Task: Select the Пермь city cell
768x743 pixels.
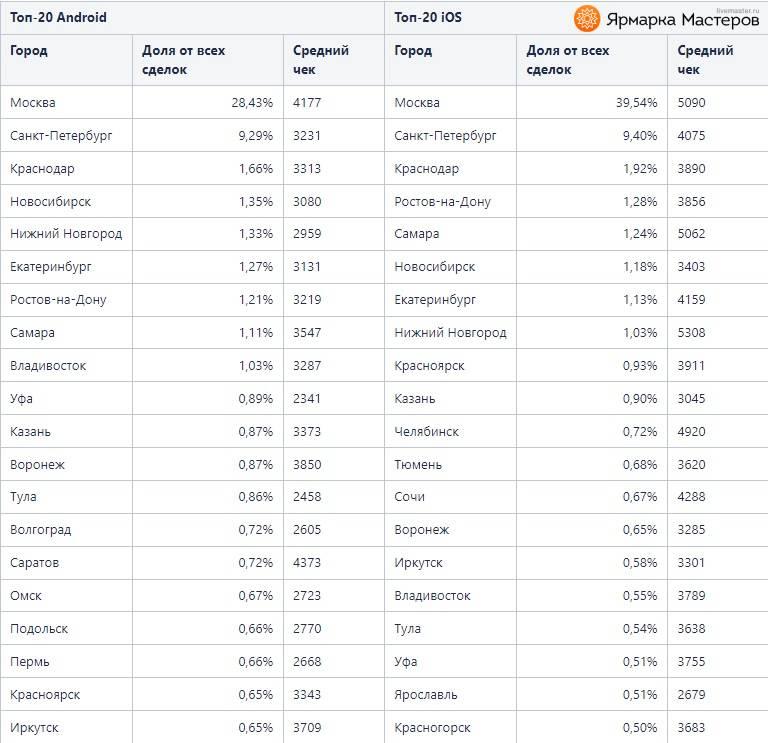Action: [30, 662]
